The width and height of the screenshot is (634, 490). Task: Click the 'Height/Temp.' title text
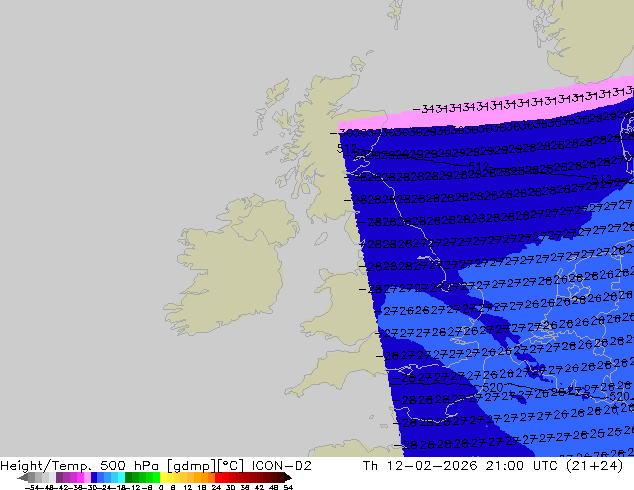pos(46,466)
